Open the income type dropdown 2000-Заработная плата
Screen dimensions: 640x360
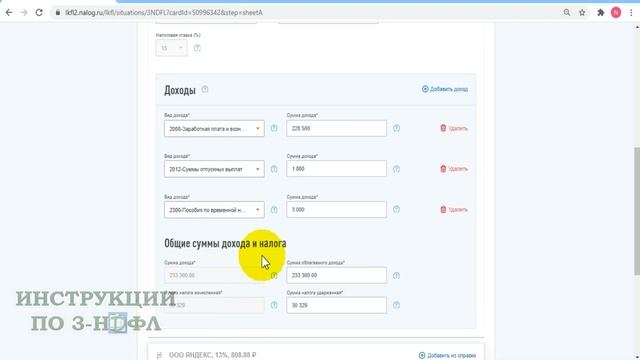(214, 129)
